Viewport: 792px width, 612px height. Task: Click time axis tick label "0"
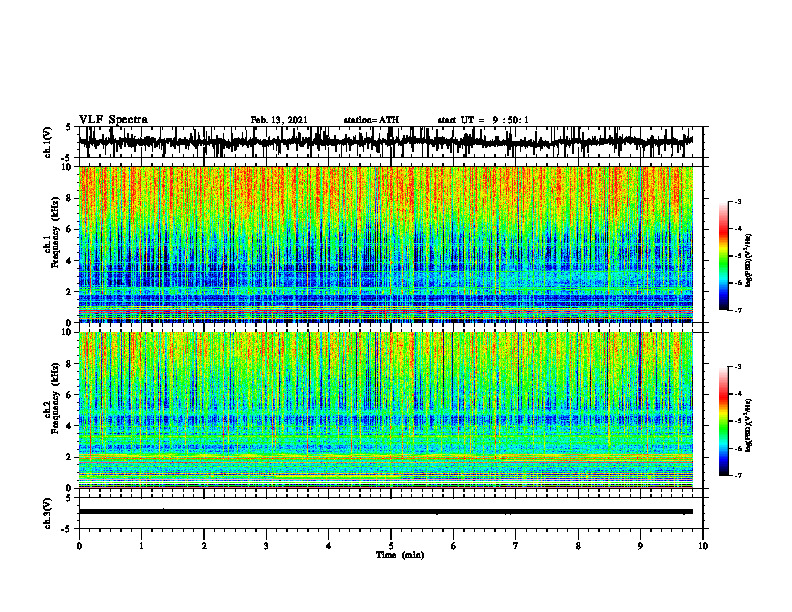79,546
